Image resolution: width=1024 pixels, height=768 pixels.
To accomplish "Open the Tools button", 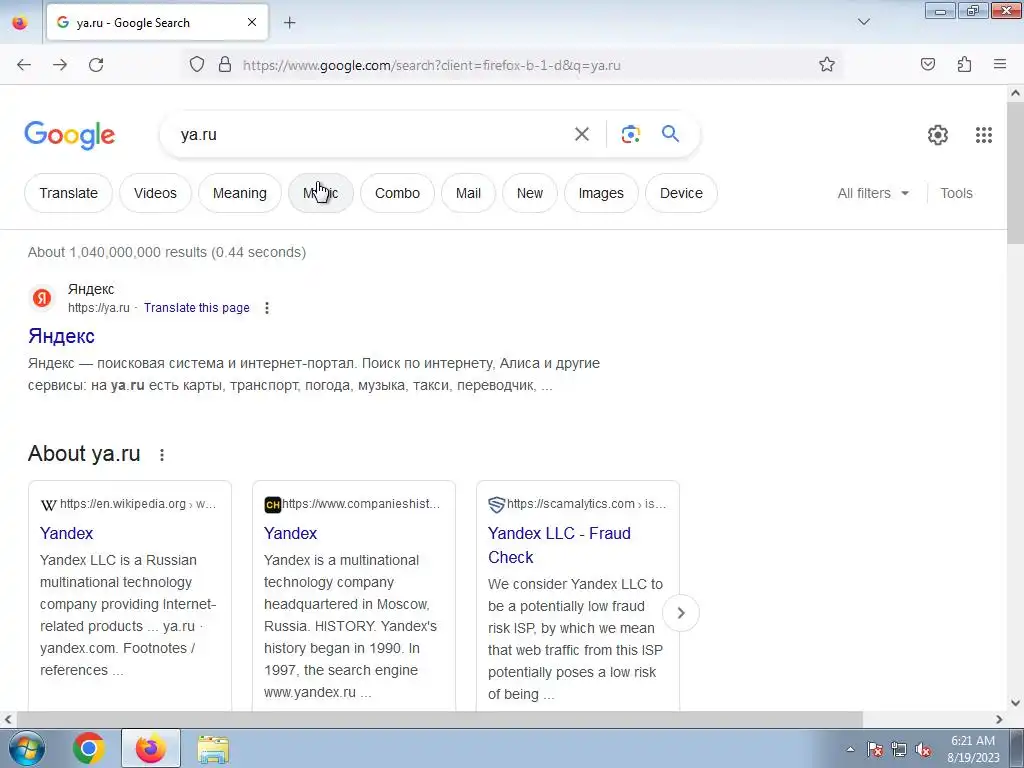I will click(x=956, y=193).
